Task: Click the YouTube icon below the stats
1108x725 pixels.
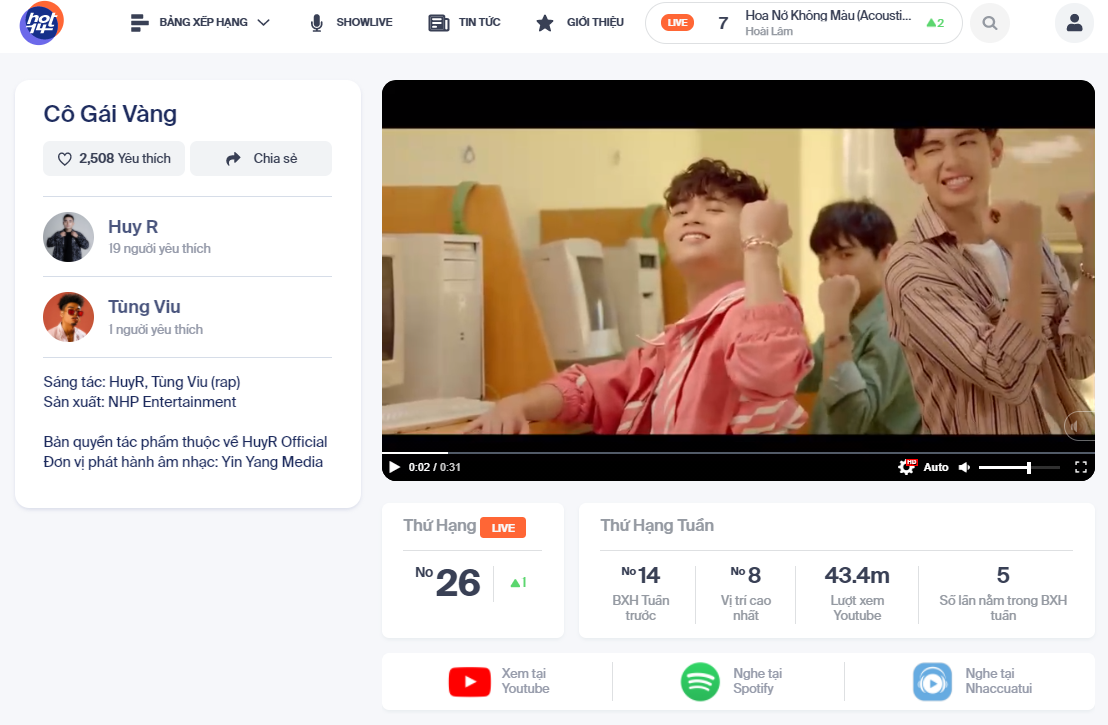Action: pyautogui.click(x=468, y=681)
